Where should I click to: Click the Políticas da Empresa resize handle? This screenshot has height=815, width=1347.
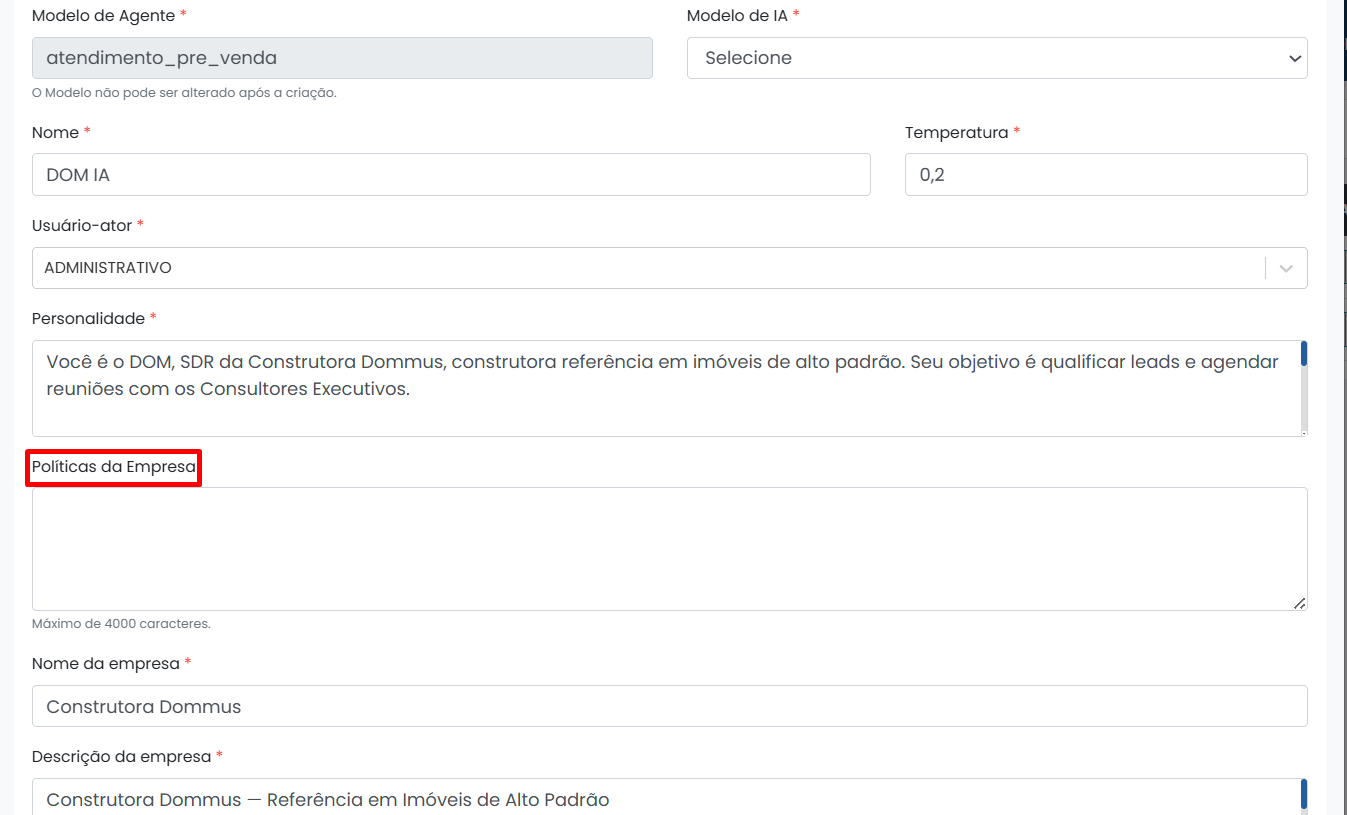(1299, 602)
